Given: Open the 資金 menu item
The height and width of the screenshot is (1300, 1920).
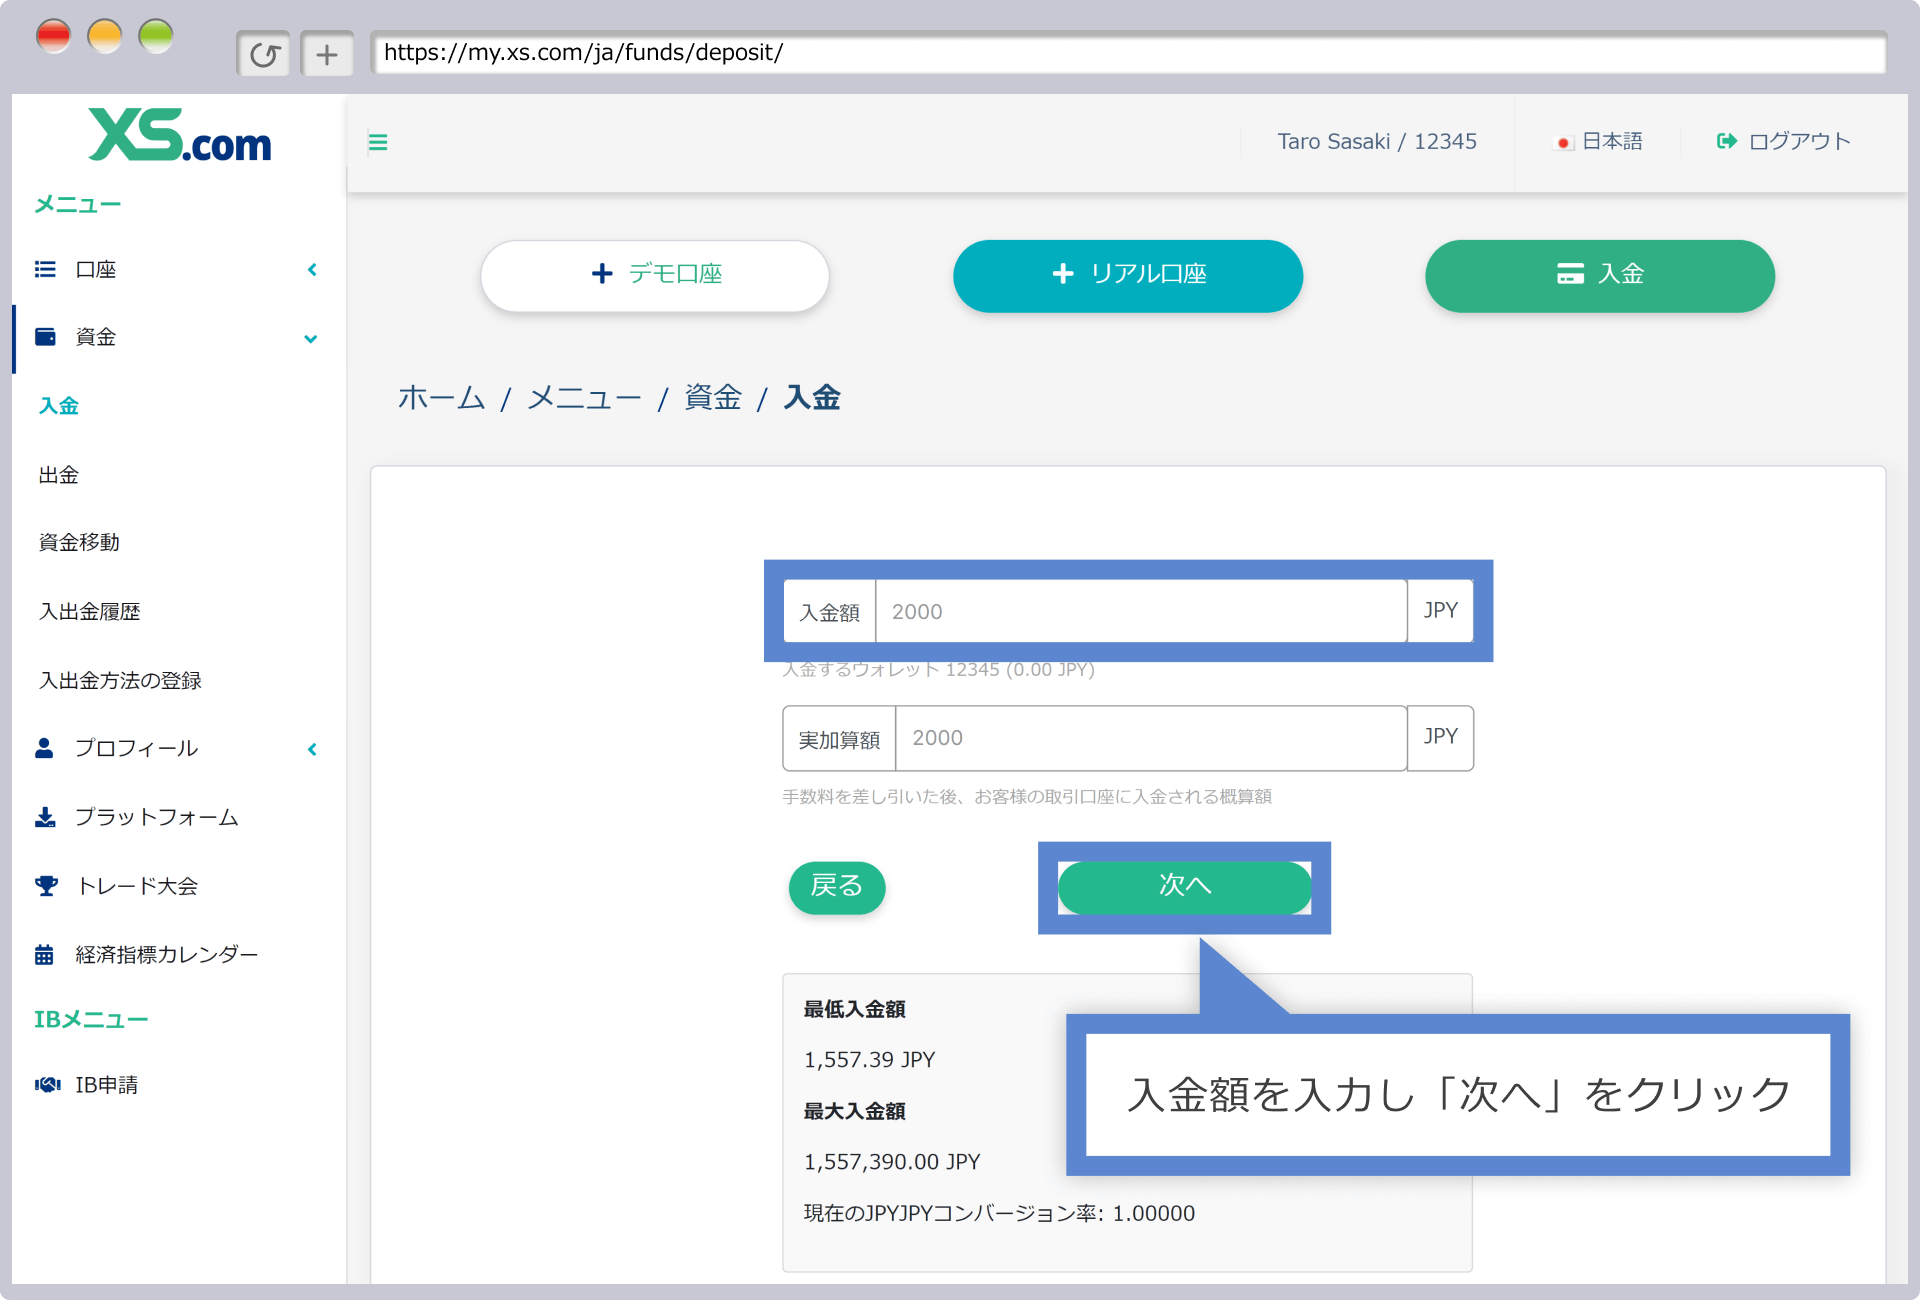Looking at the screenshot, I should click(96, 337).
